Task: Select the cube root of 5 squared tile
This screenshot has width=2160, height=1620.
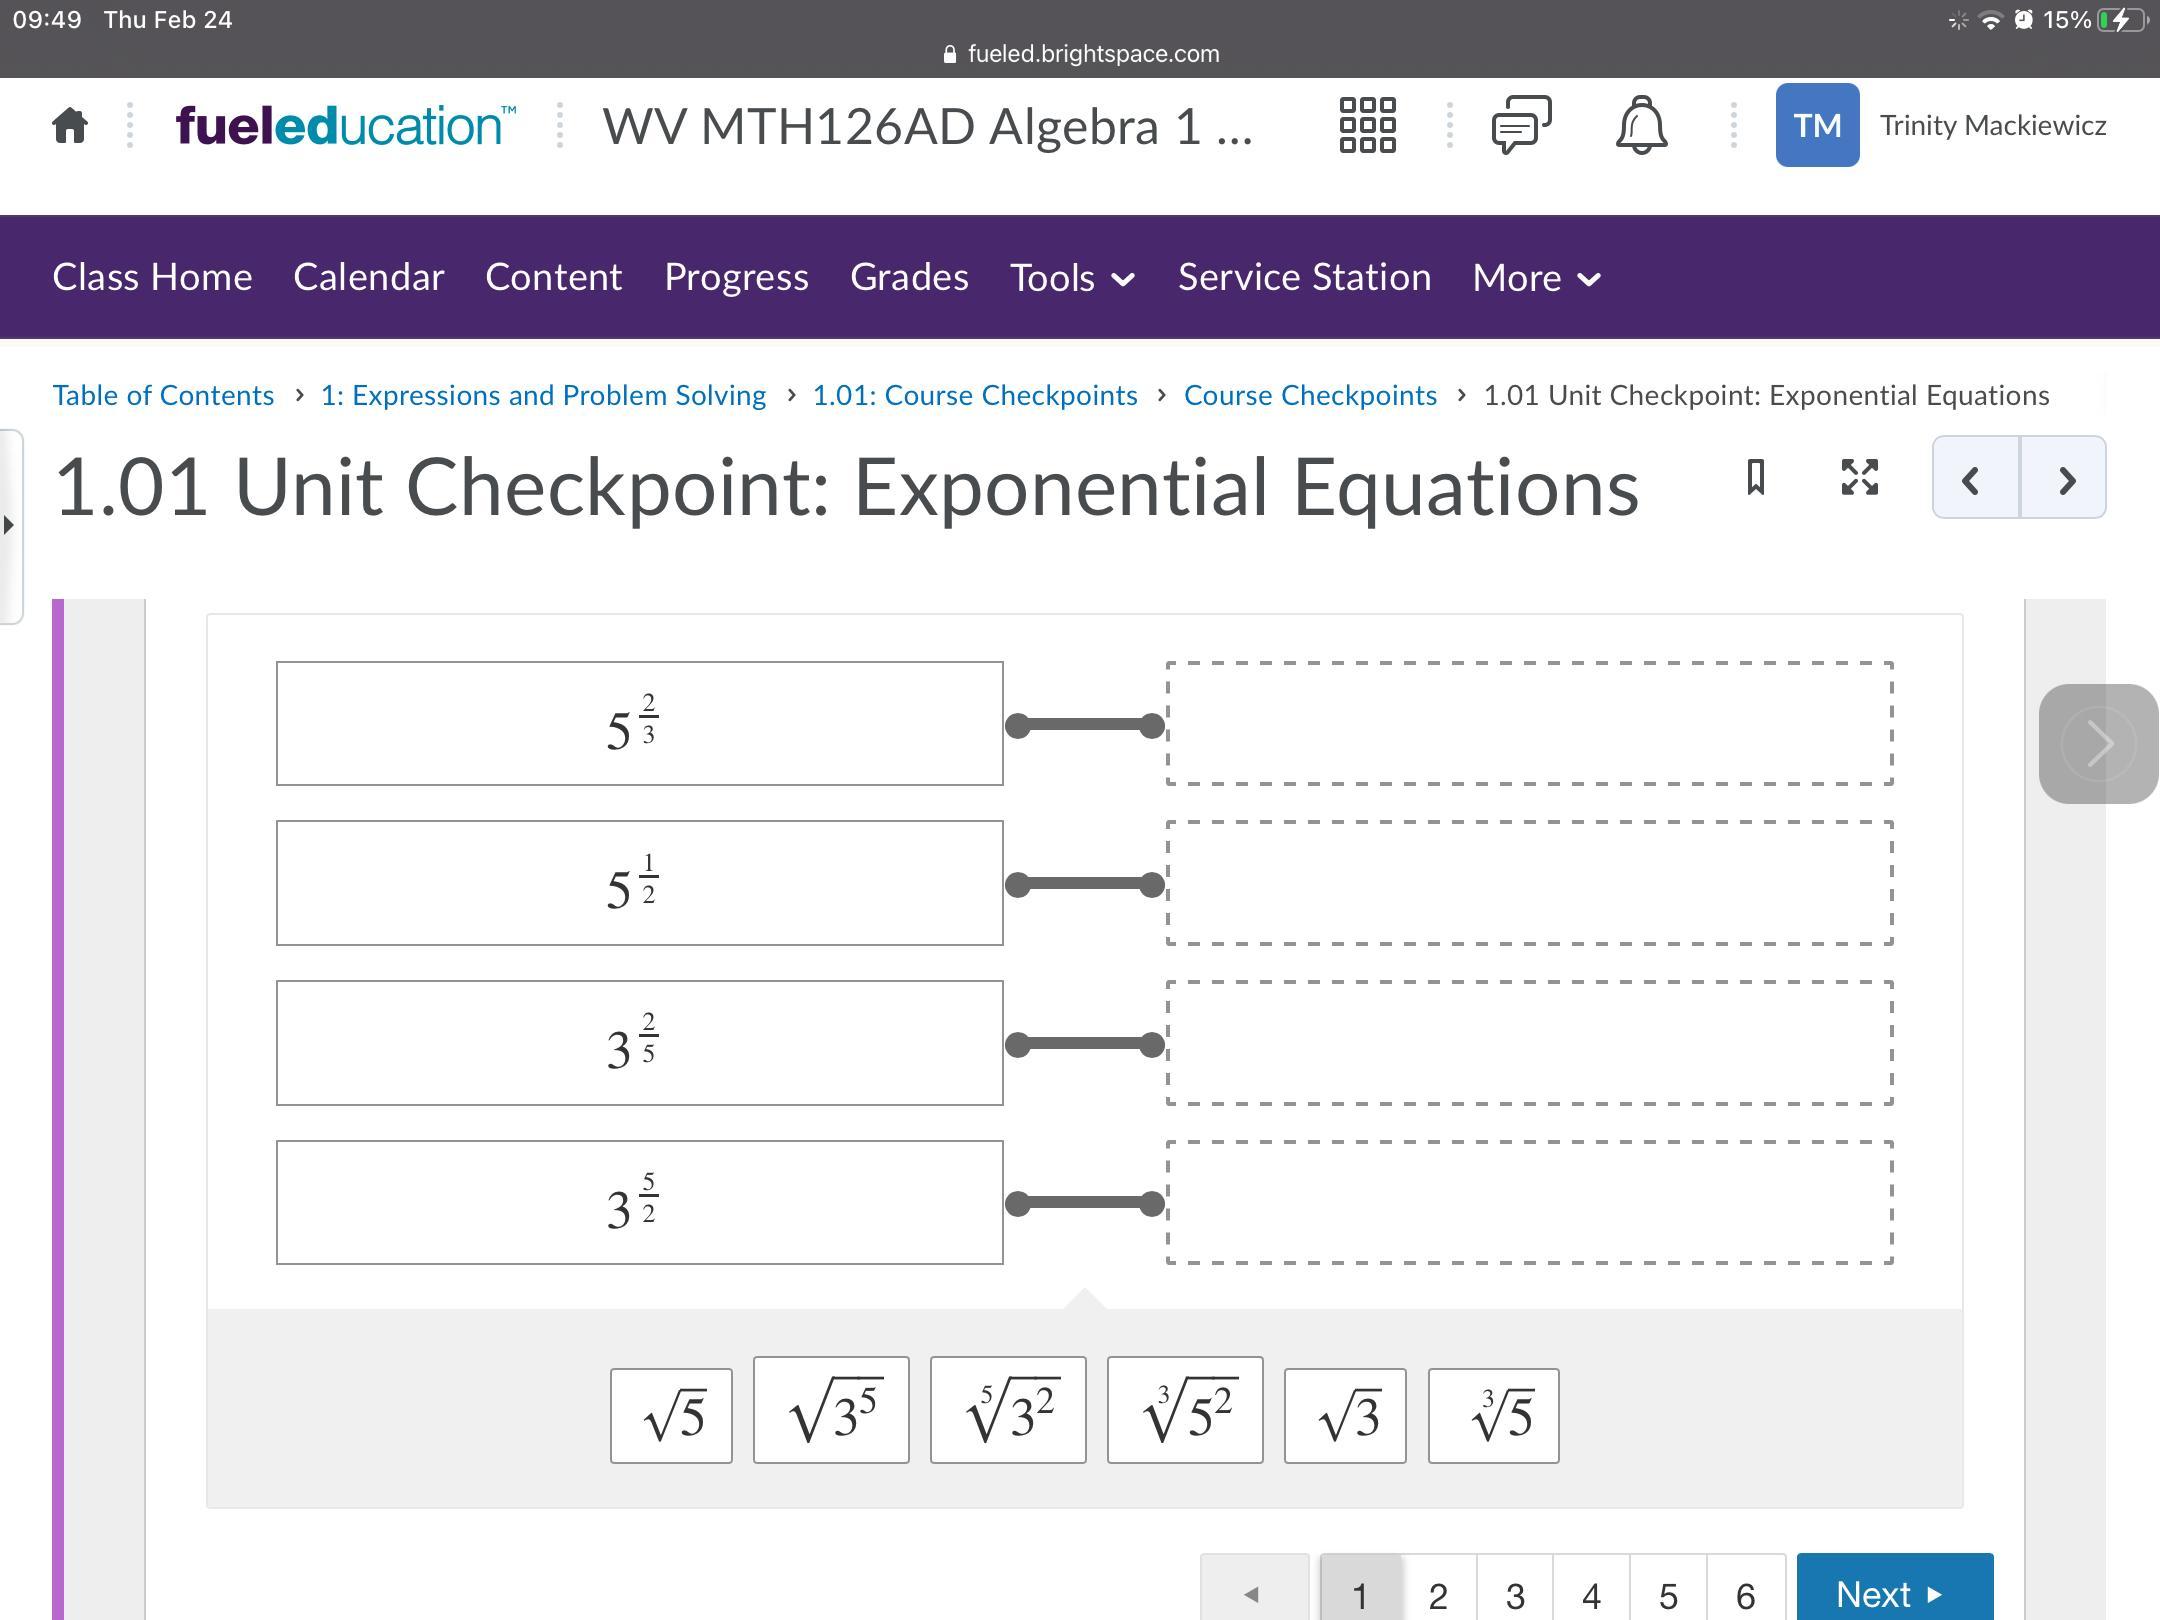Action: click(1185, 1411)
